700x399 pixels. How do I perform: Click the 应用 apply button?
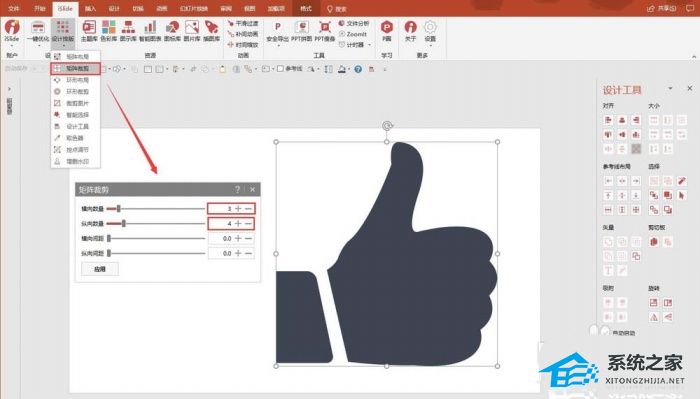pos(100,269)
